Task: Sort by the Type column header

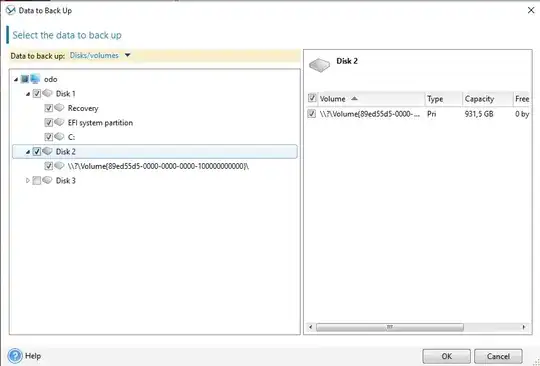Action: point(444,99)
